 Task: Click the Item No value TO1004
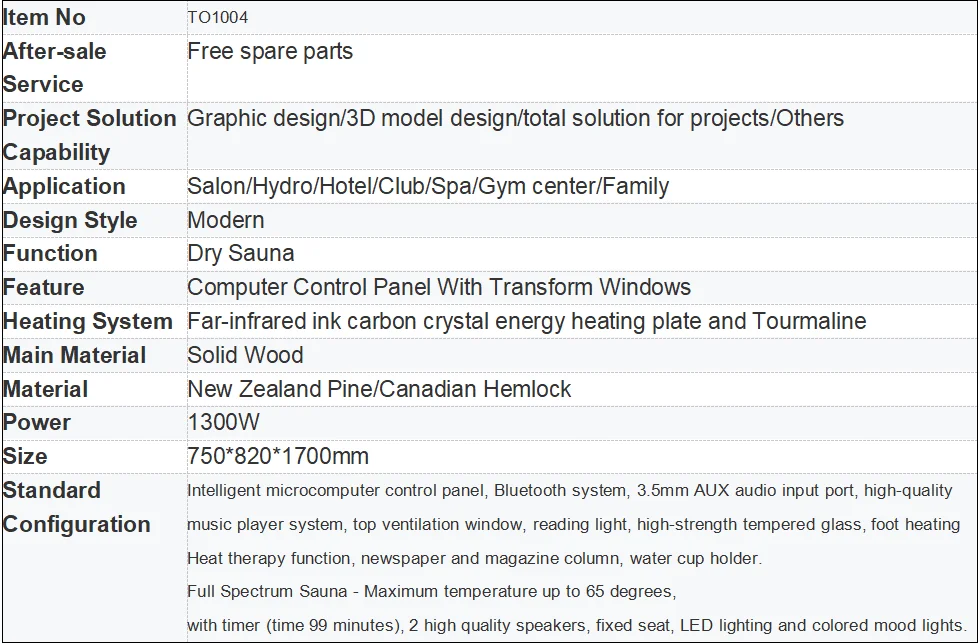[x=218, y=18]
